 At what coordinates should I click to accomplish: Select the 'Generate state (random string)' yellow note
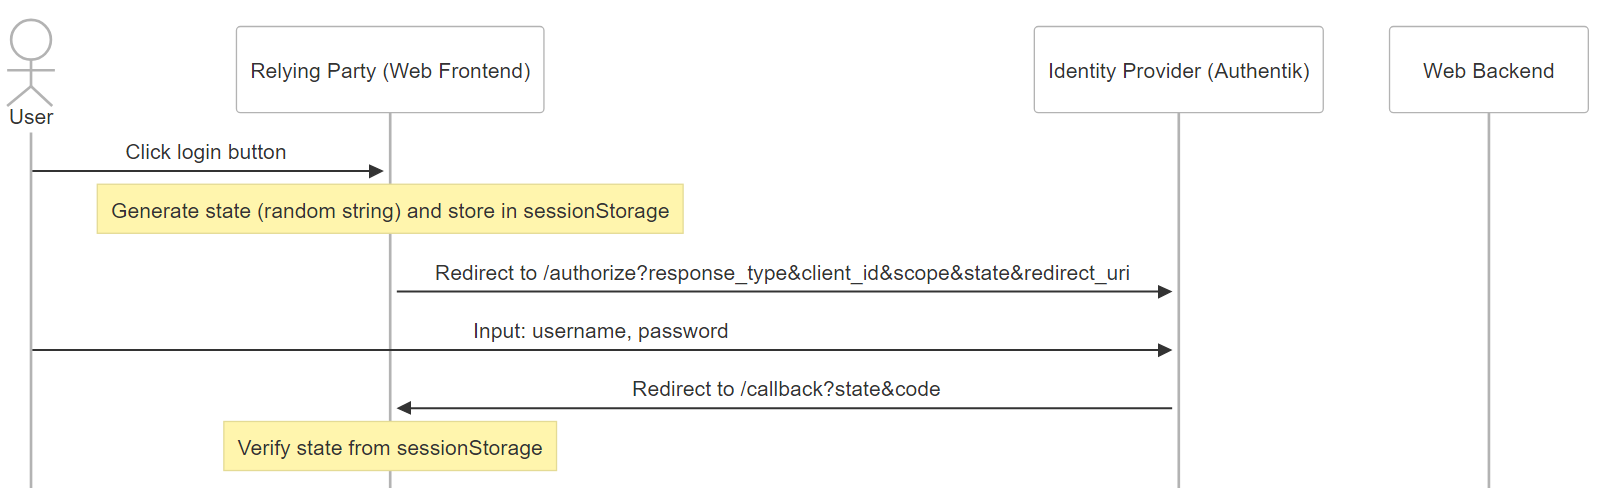pyautogui.click(x=390, y=209)
